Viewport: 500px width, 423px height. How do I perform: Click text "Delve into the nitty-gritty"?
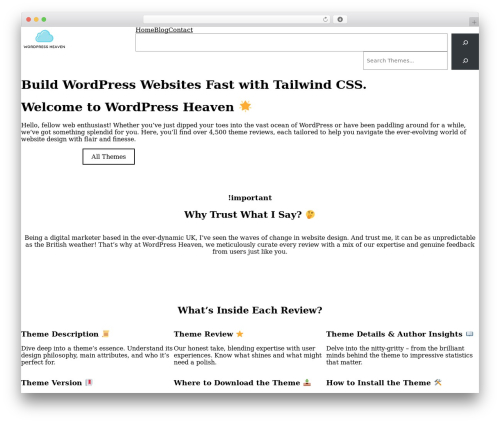pyautogui.click(x=399, y=355)
